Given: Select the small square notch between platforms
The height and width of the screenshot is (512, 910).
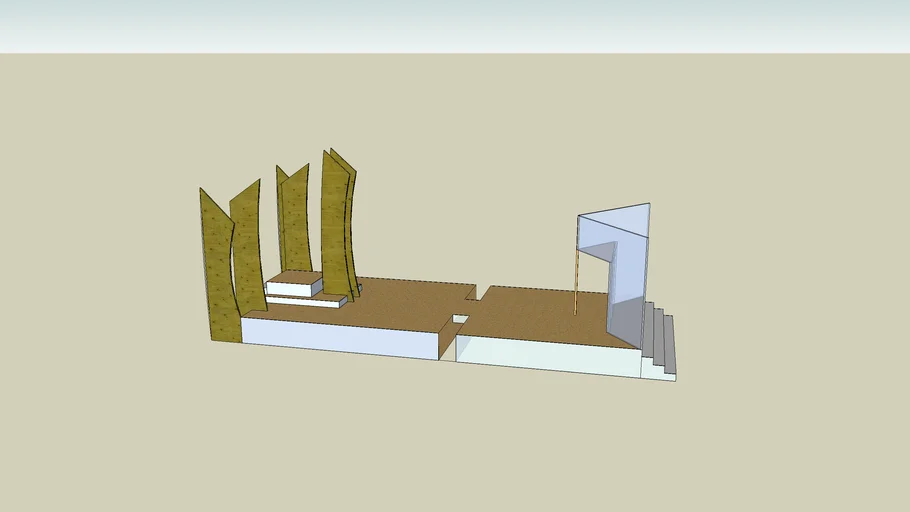Looking at the screenshot, I should click(460, 319).
